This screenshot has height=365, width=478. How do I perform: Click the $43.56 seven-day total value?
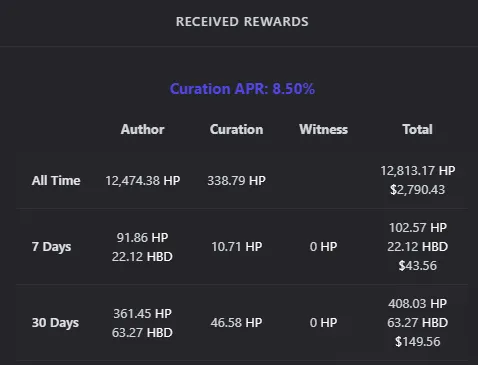coord(417,266)
